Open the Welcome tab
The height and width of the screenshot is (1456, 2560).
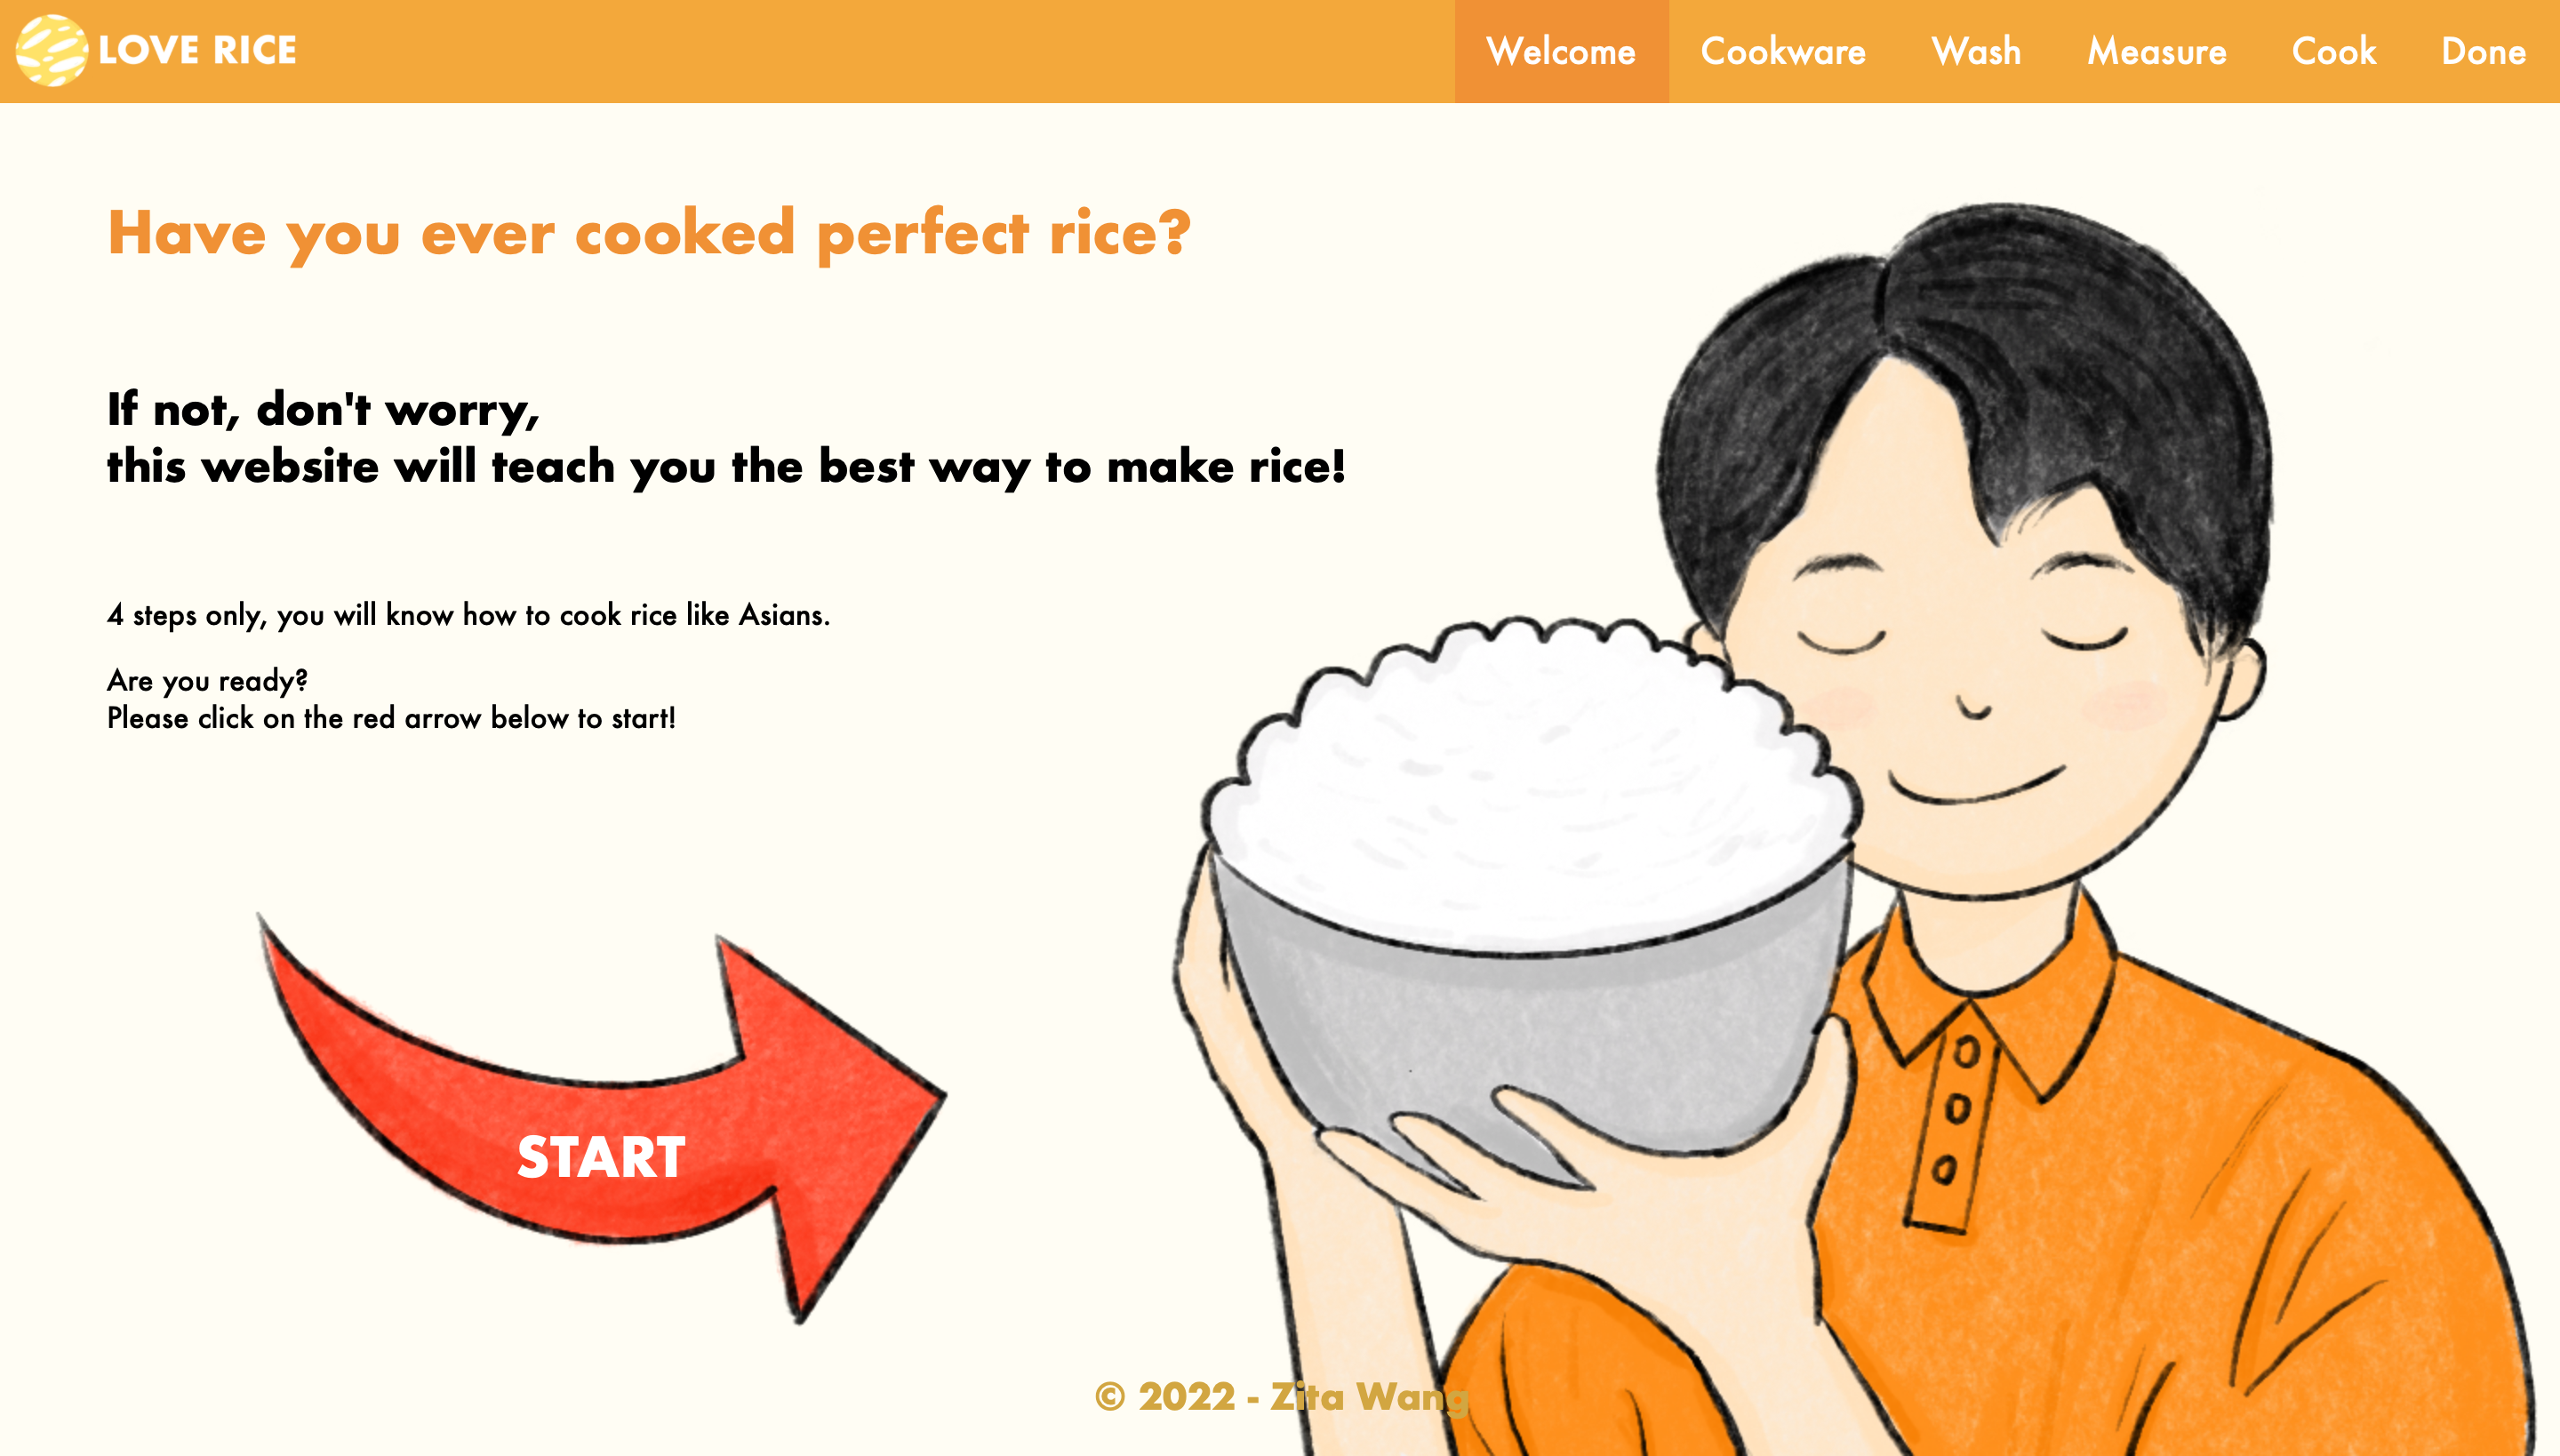pyautogui.click(x=1561, y=51)
